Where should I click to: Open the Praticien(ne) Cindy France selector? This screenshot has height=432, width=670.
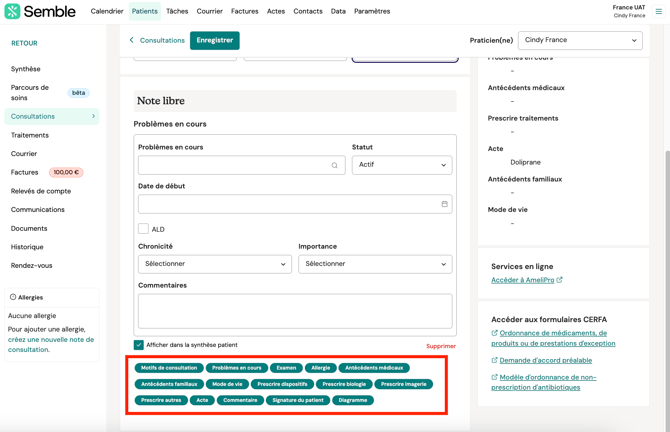(580, 41)
